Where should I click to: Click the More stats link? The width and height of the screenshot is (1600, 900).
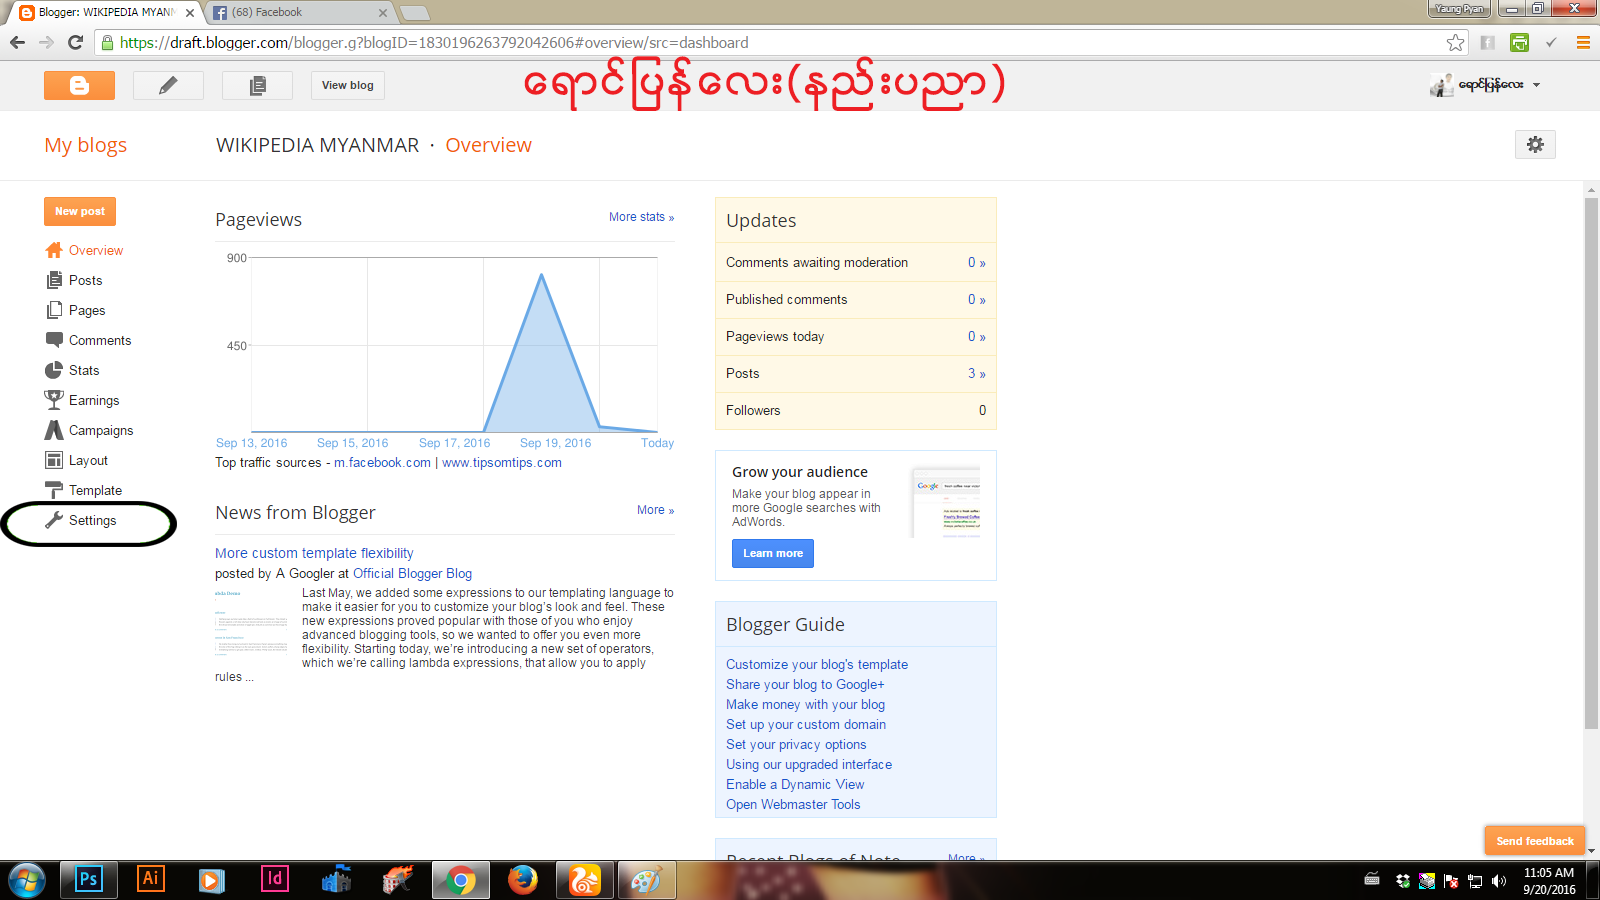(x=641, y=217)
